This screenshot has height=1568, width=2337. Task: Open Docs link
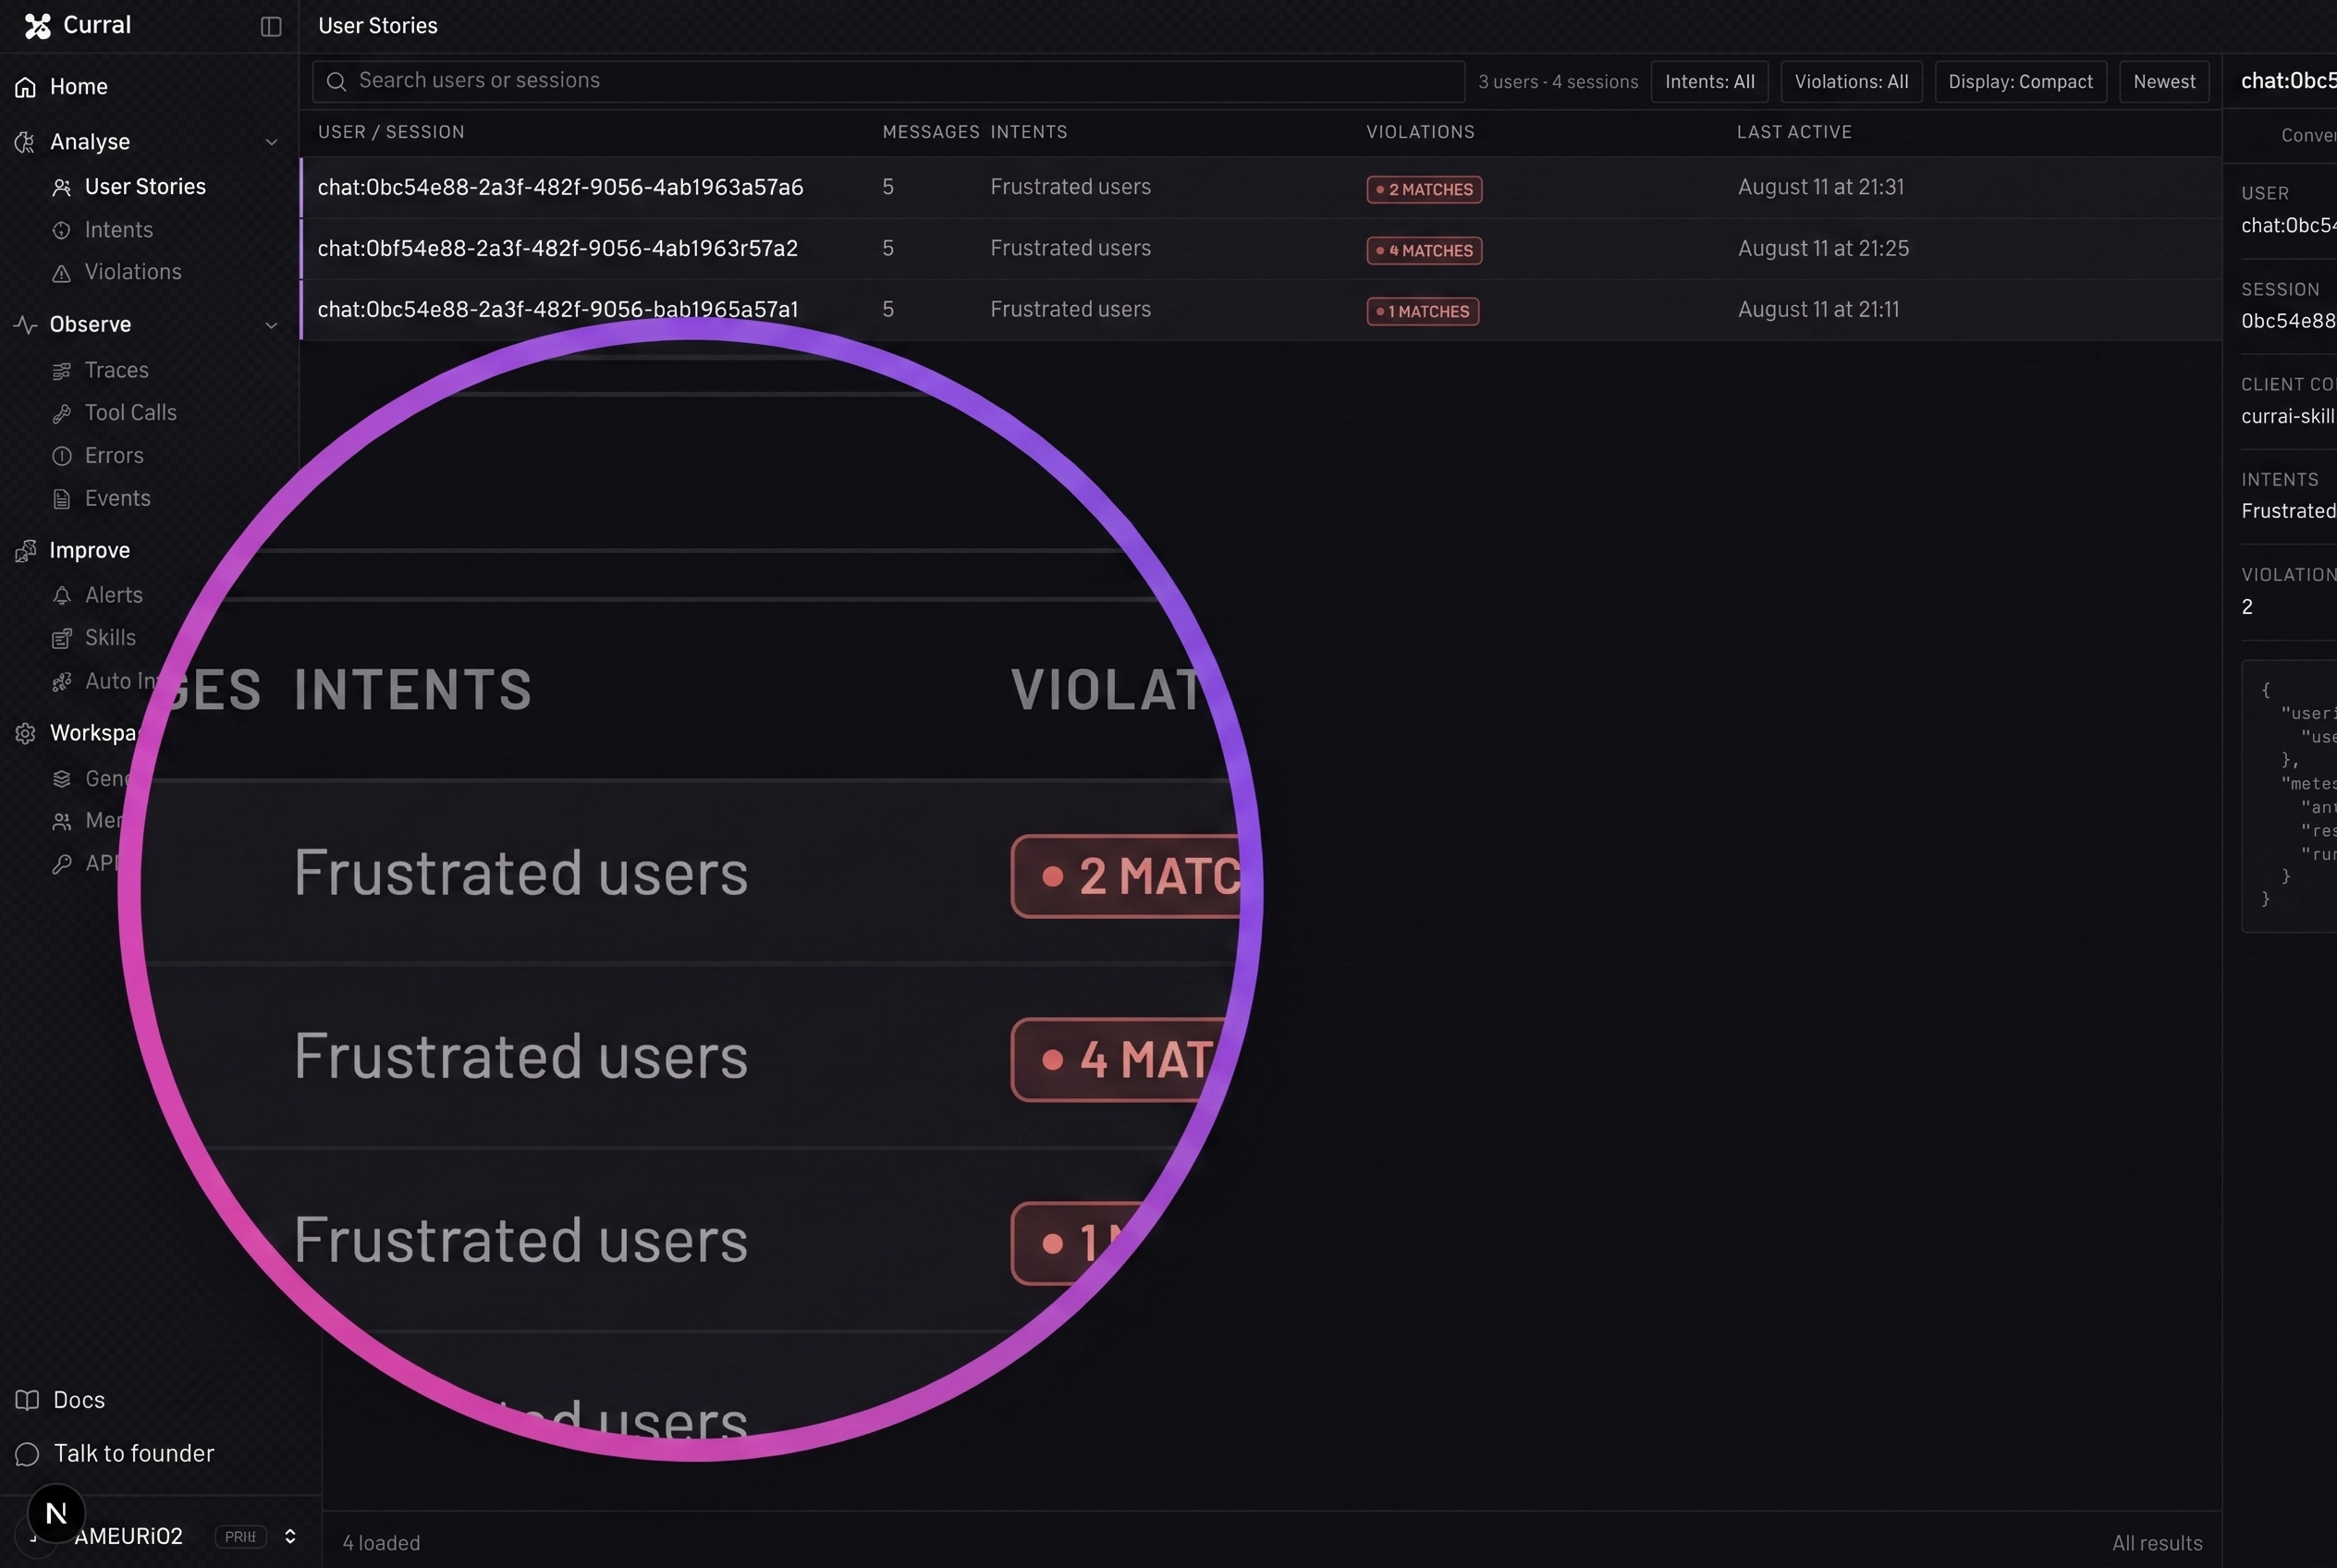tap(79, 1400)
